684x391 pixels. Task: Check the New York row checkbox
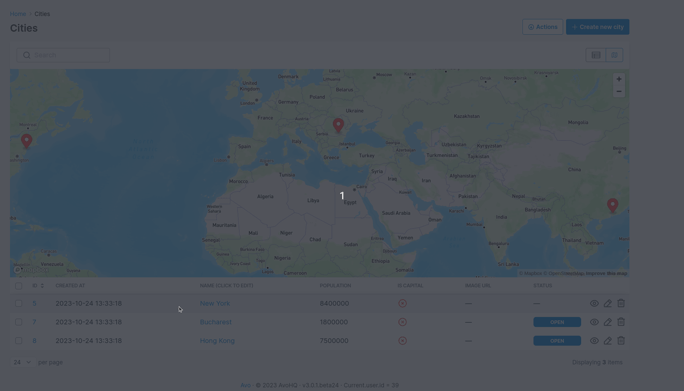pos(18,303)
